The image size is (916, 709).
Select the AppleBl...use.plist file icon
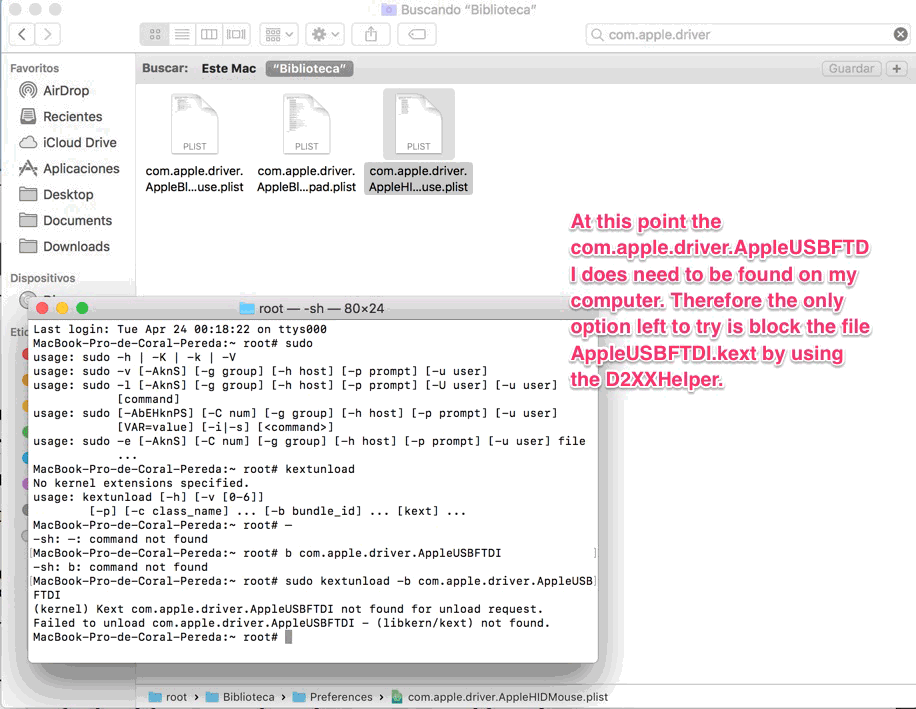(195, 124)
